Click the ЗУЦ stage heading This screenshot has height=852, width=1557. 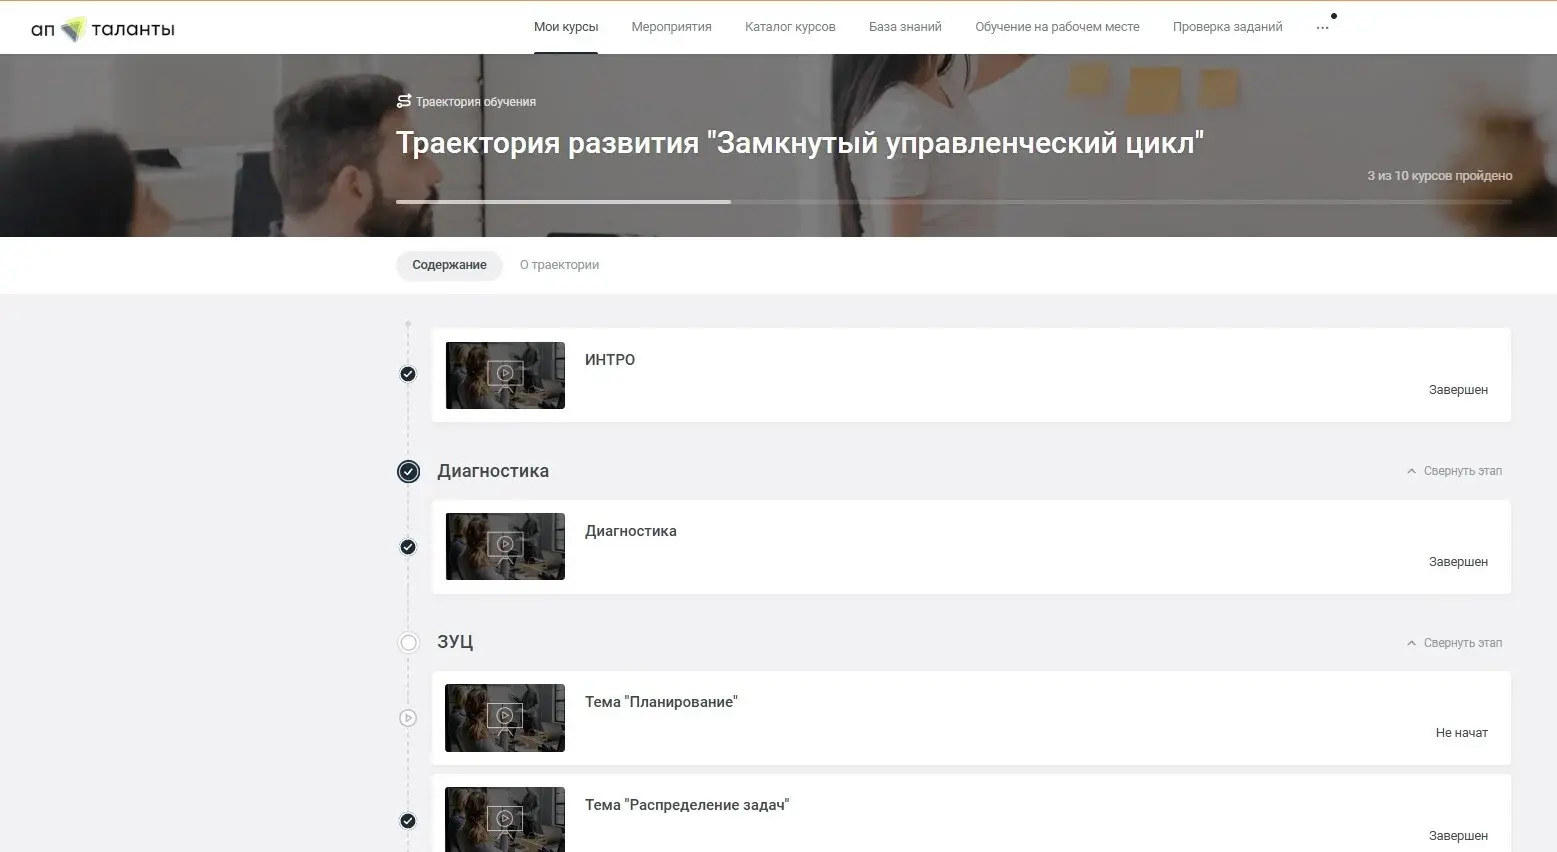[455, 642]
